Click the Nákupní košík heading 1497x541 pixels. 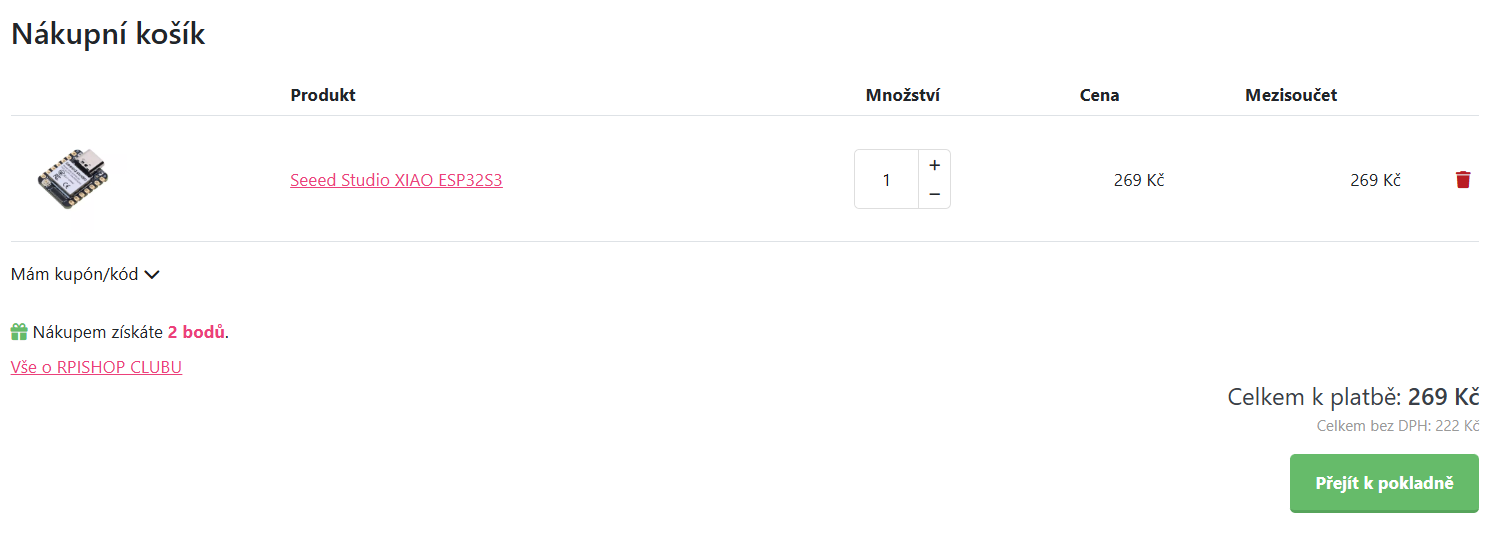pos(108,34)
